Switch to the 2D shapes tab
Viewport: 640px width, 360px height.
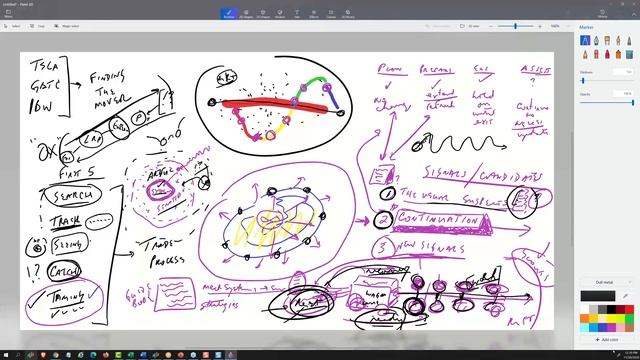(246, 13)
